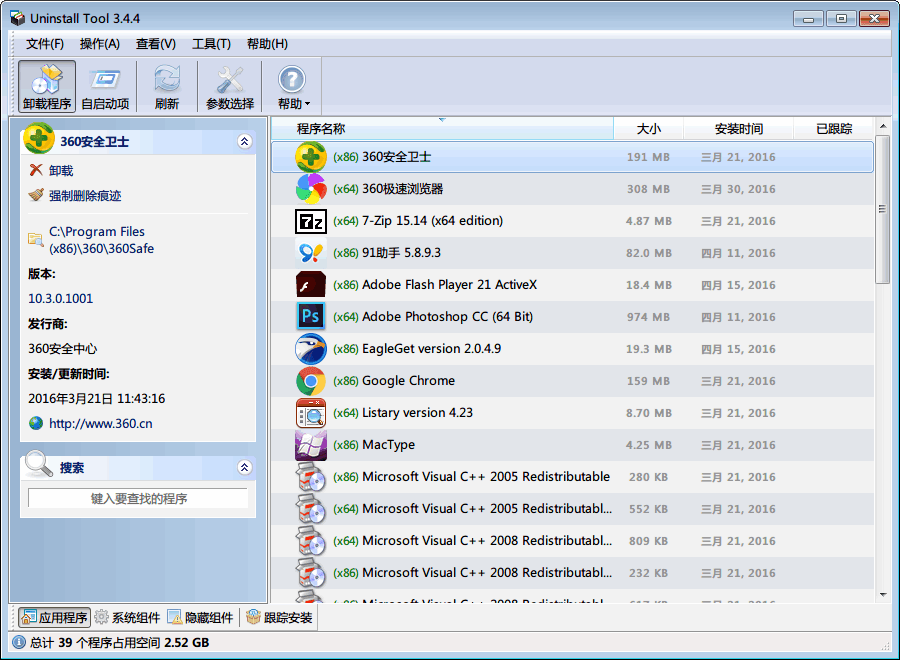Select the EagleGet eagle icon
900x660 pixels.
click(x=311, y=349)
